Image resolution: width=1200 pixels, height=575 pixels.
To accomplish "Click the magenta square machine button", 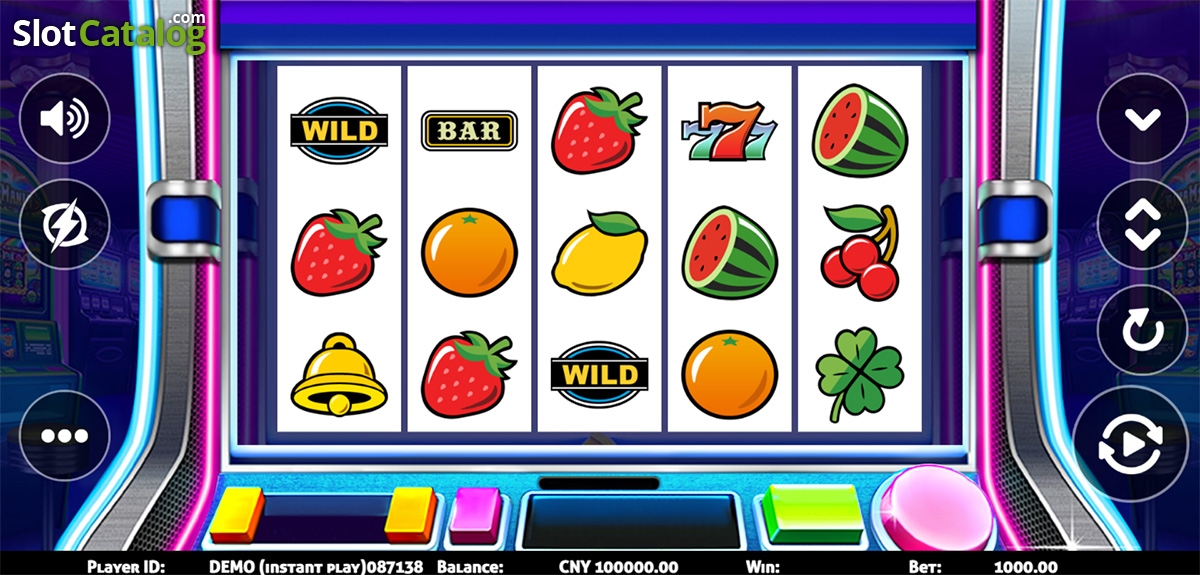I will click(x=474, y=515).
